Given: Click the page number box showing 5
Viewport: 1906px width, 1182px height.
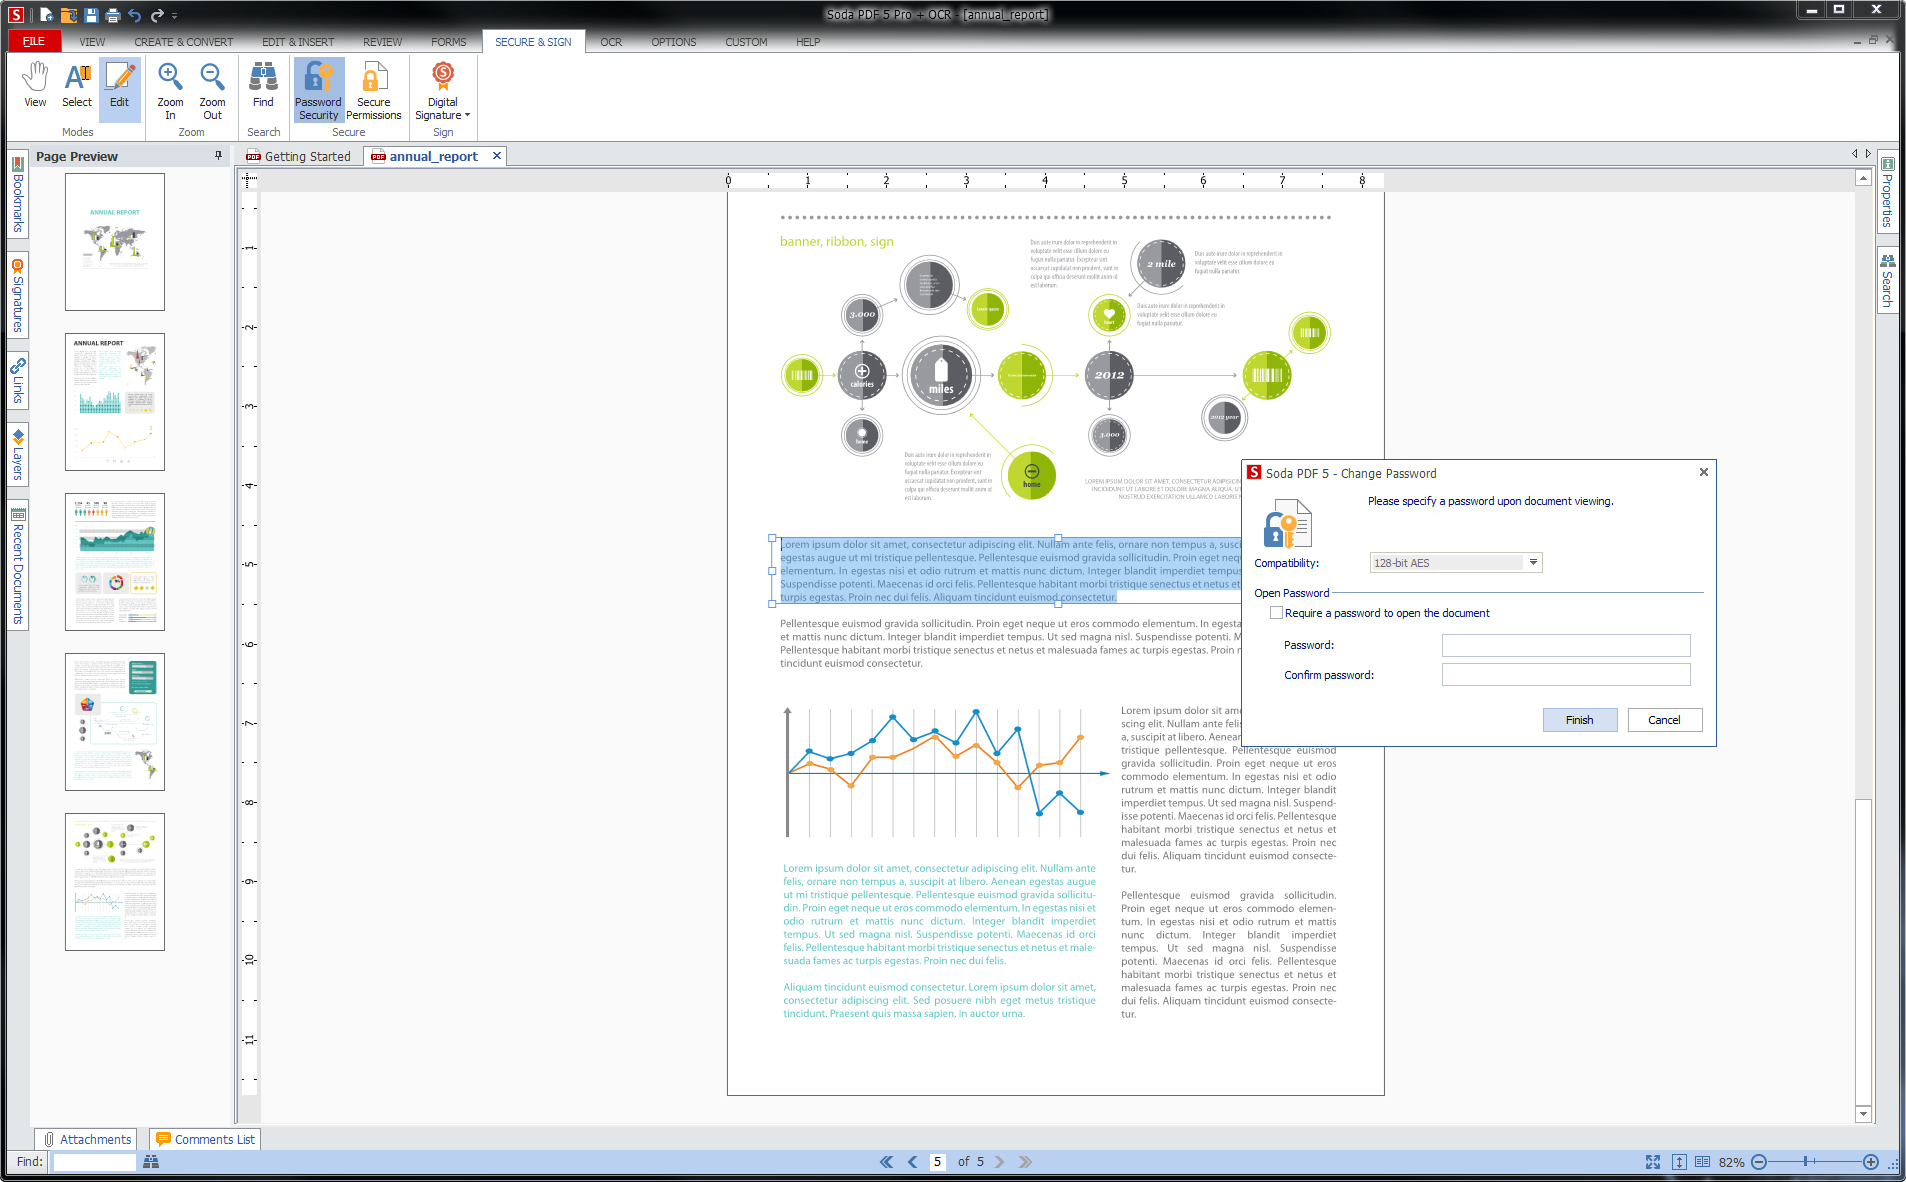Looking at the screenshot, I should [x=938, y=1162].
